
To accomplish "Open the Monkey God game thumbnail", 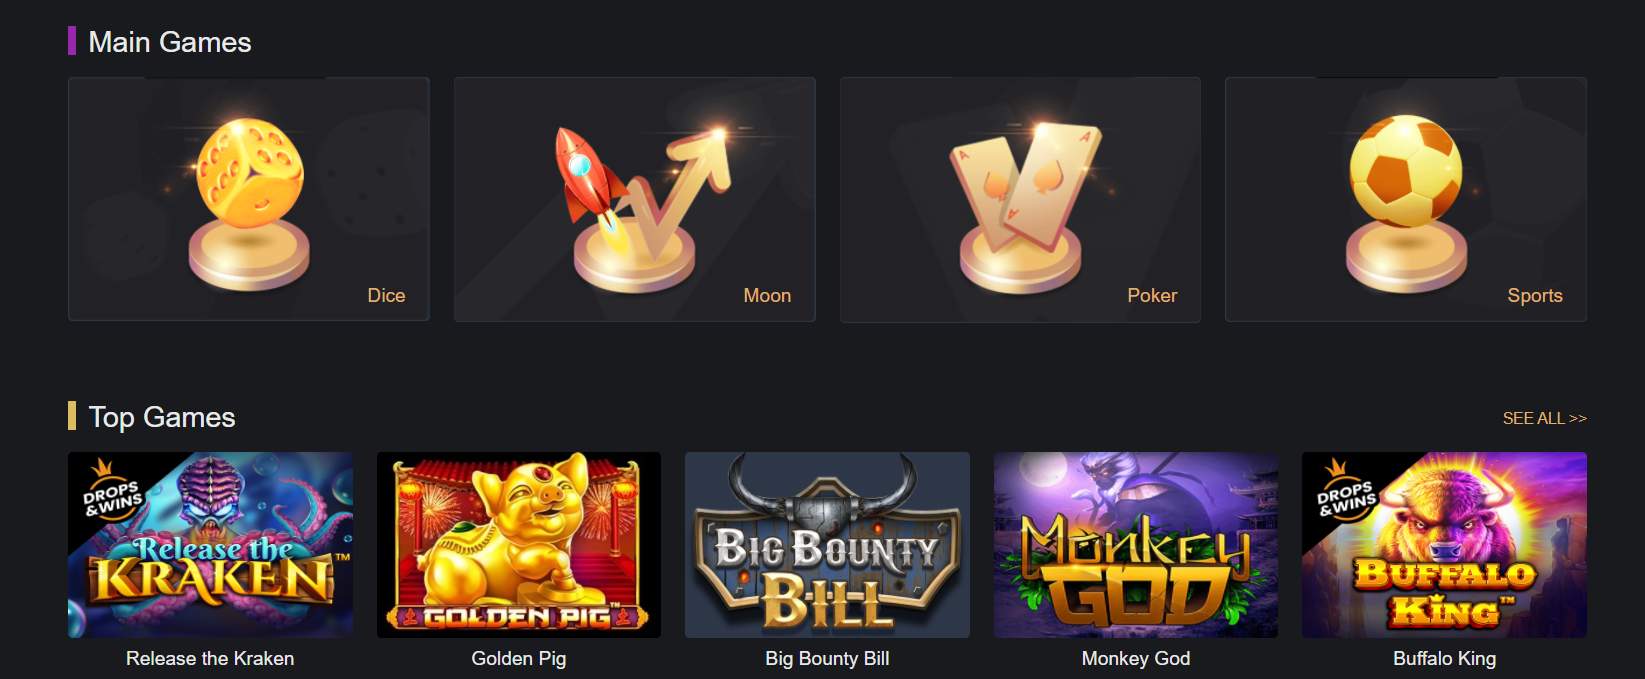I will click(x=1136, y=545).
